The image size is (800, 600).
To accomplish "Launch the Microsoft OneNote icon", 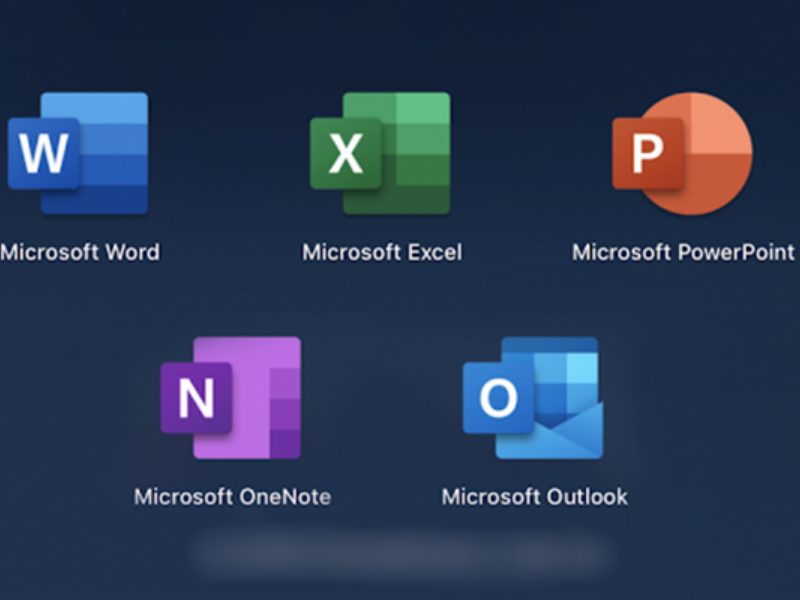I will point(231,397).
